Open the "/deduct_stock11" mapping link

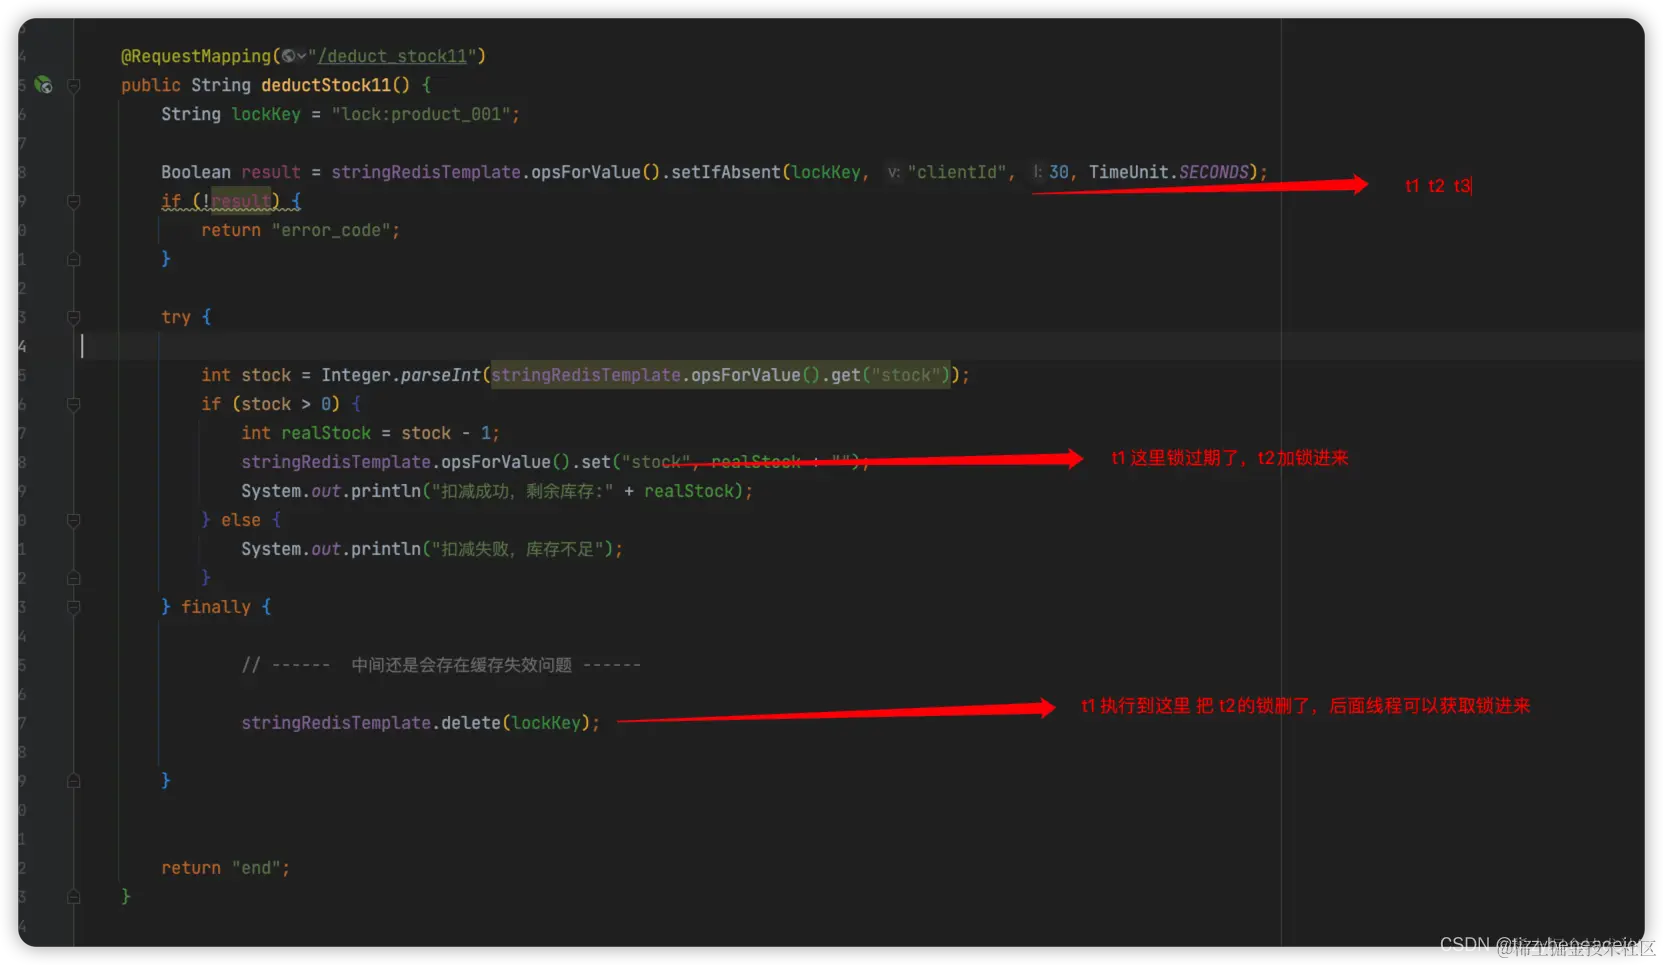[x=392, y=56]
